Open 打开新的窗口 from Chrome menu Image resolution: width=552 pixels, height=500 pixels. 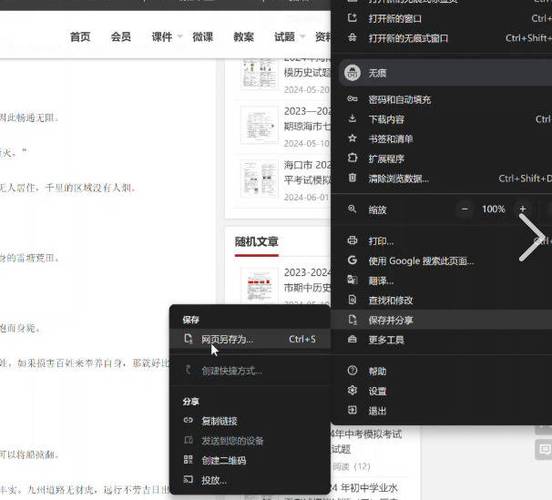click(x=442, y=18)
